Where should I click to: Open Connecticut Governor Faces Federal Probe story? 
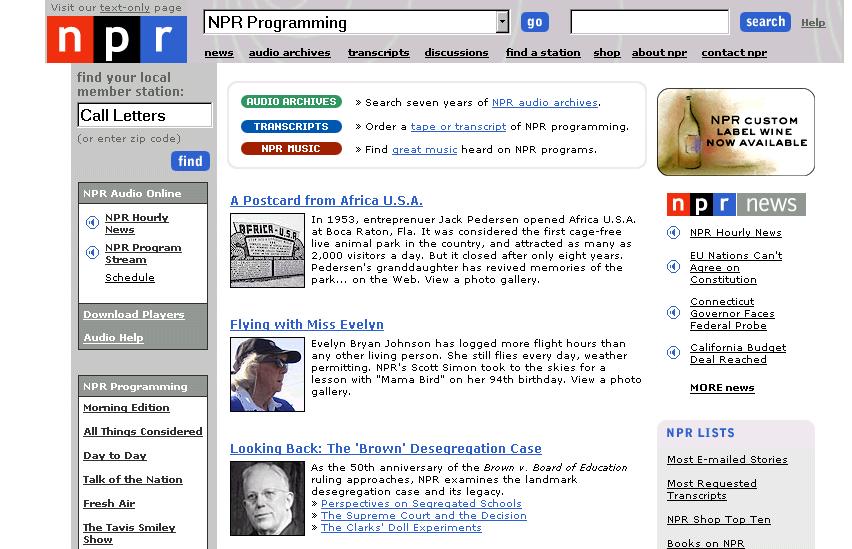pos(732,314)
